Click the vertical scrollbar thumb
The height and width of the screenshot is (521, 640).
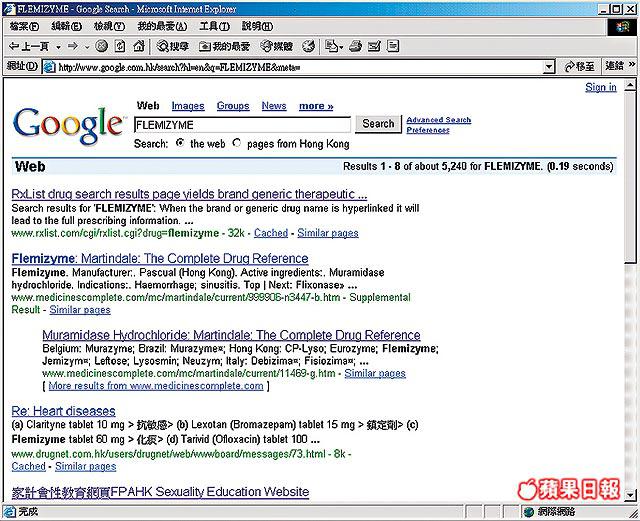630,177
